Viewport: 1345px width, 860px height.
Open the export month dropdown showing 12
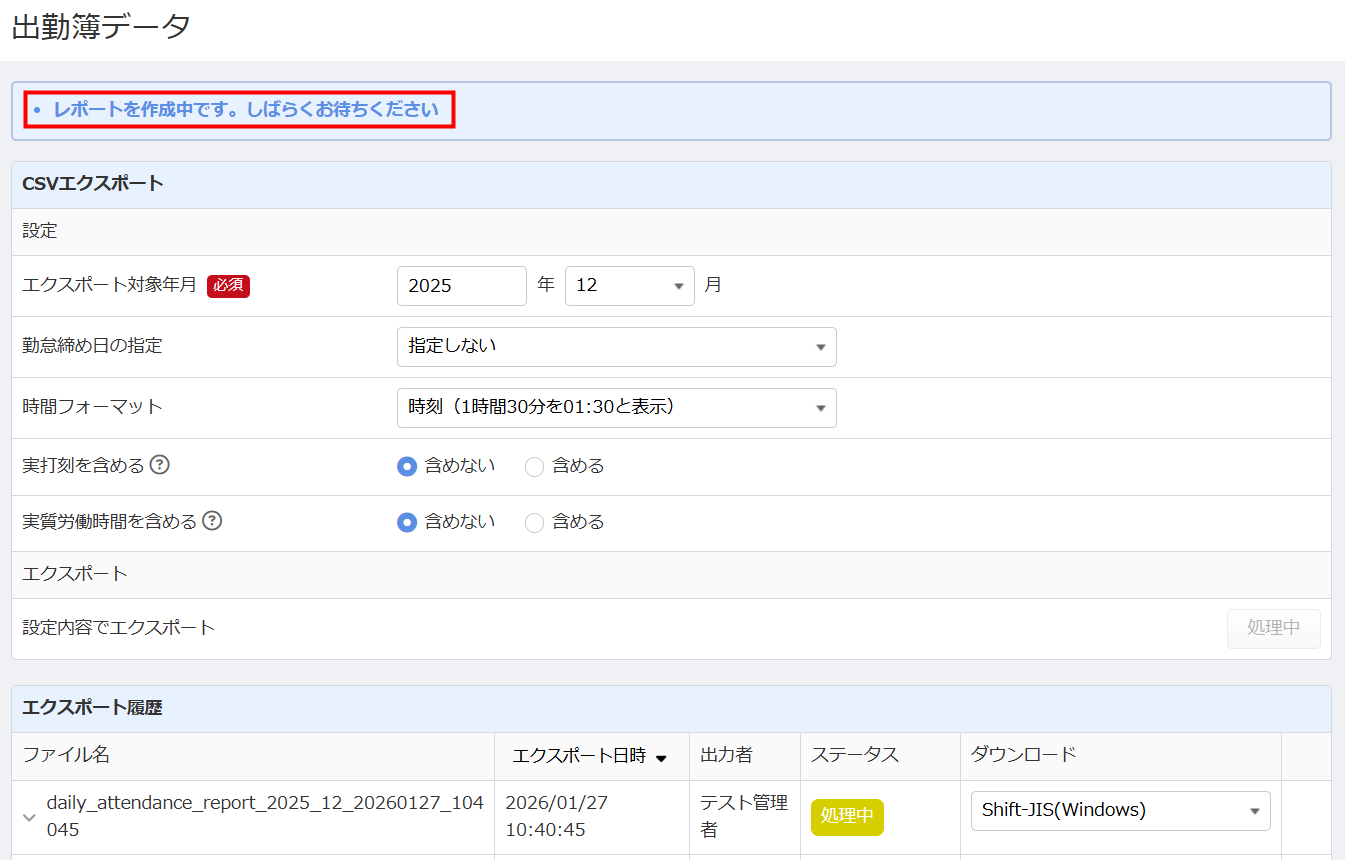[629, 286]
